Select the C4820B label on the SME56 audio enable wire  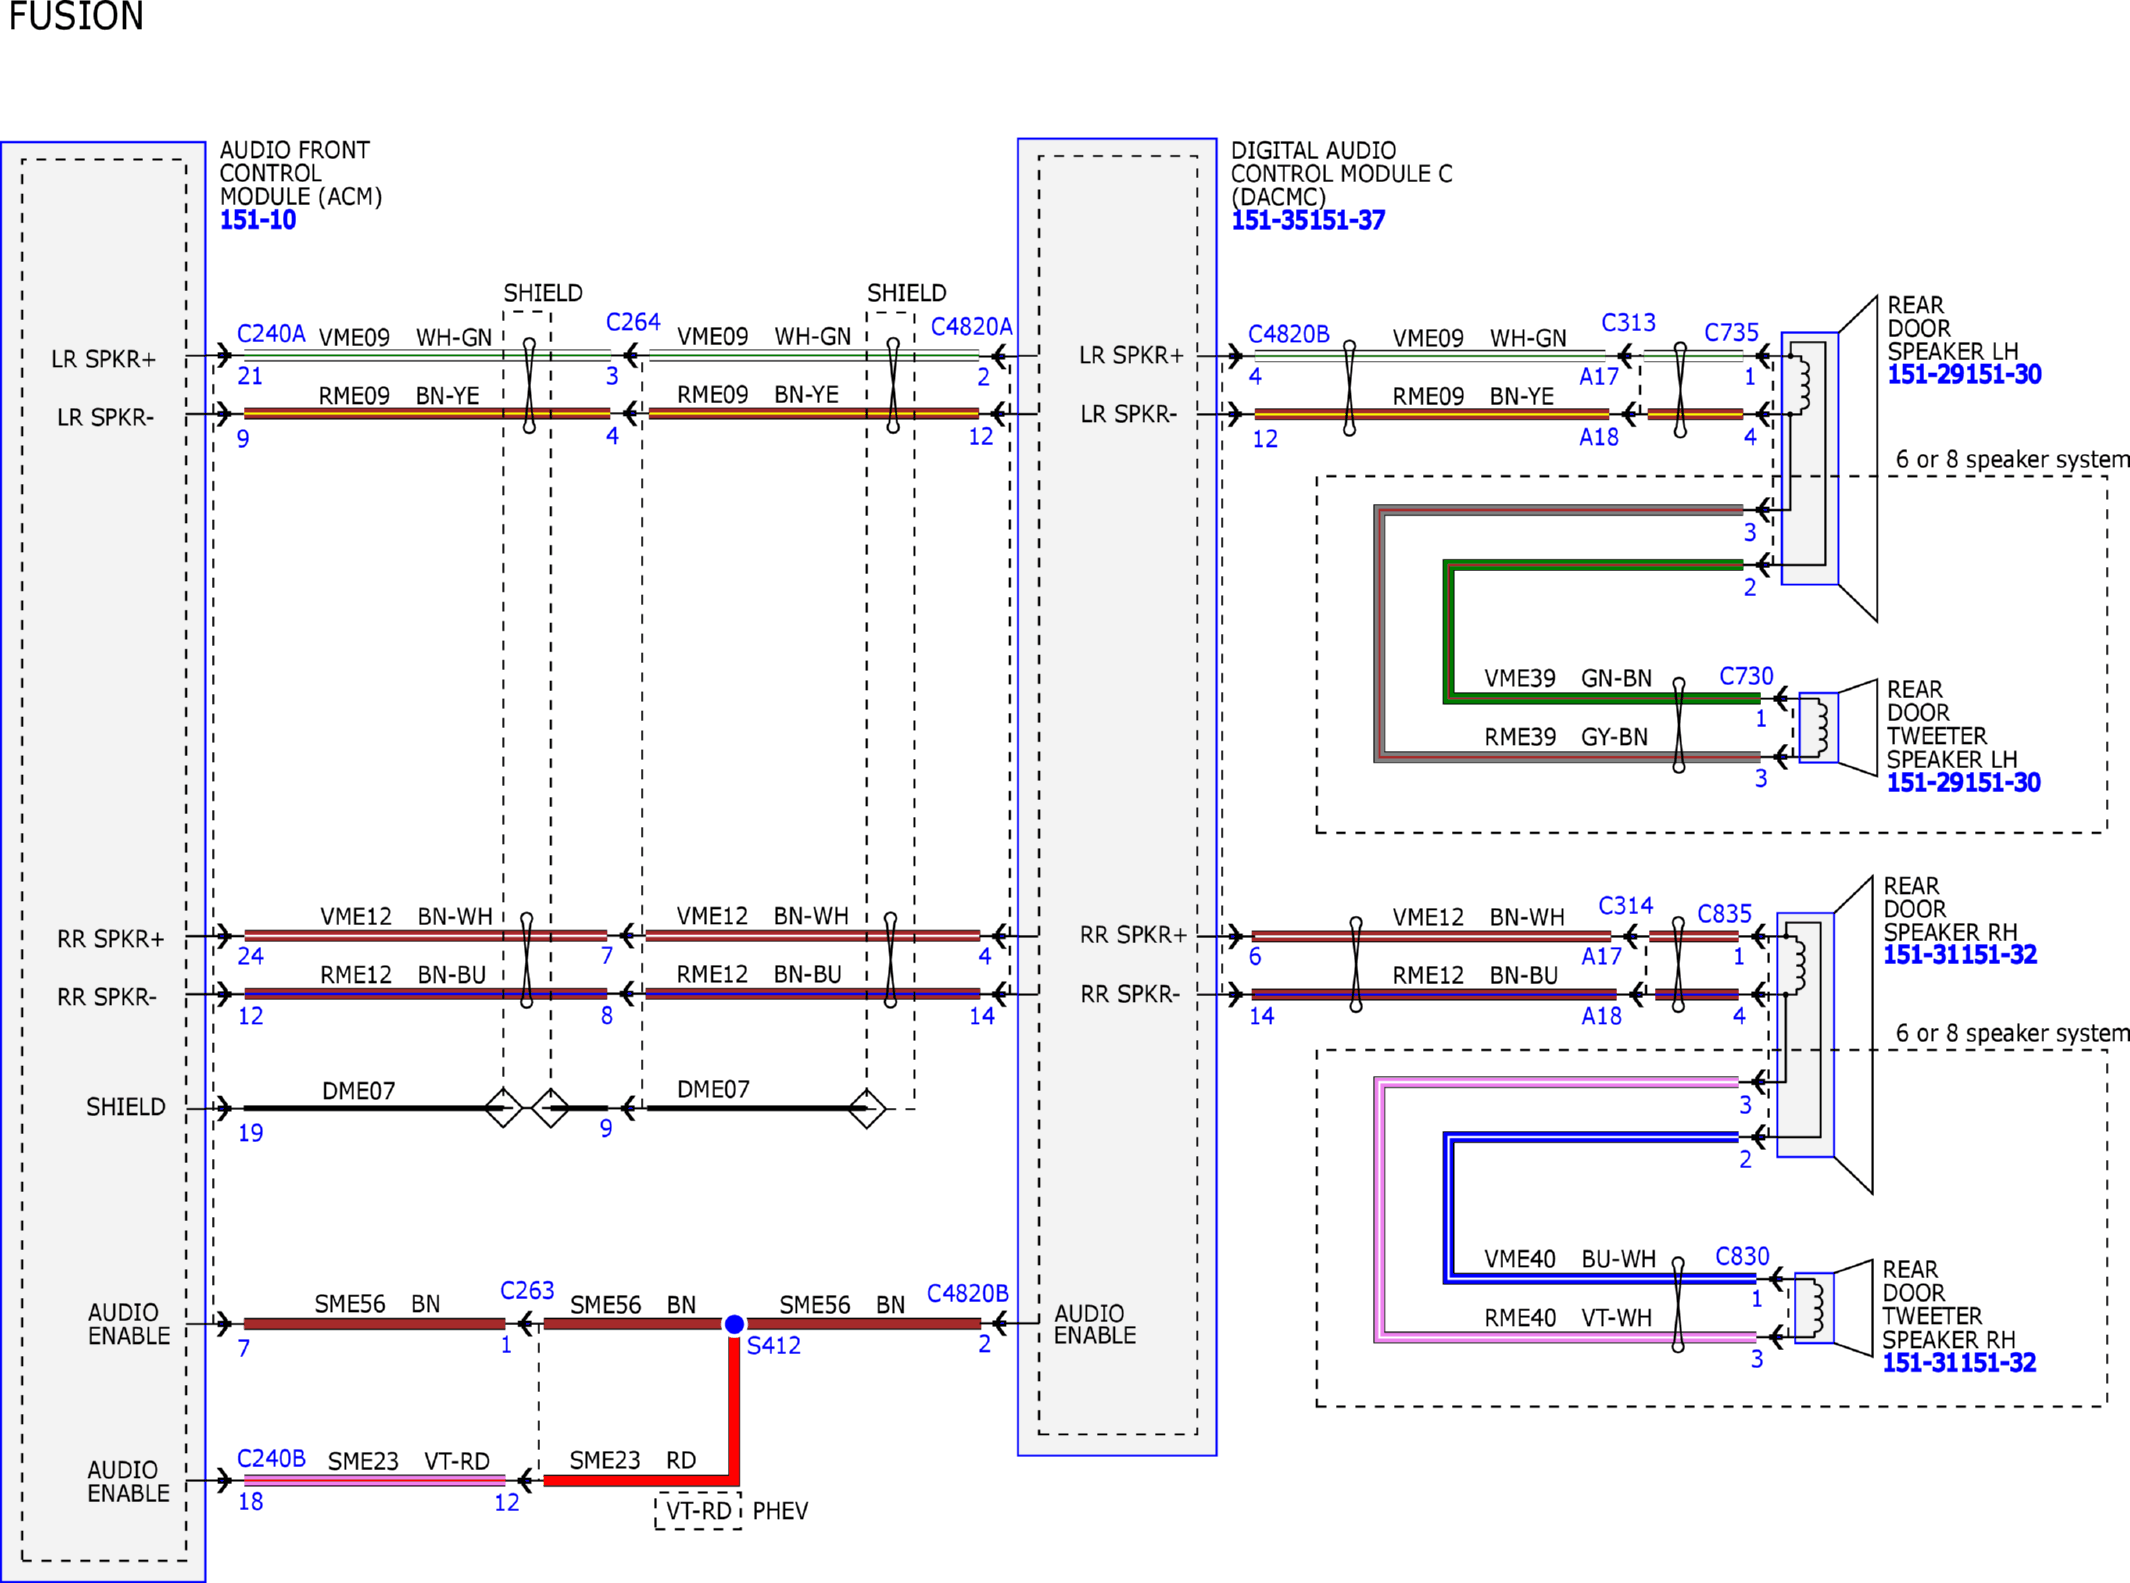967,1294
